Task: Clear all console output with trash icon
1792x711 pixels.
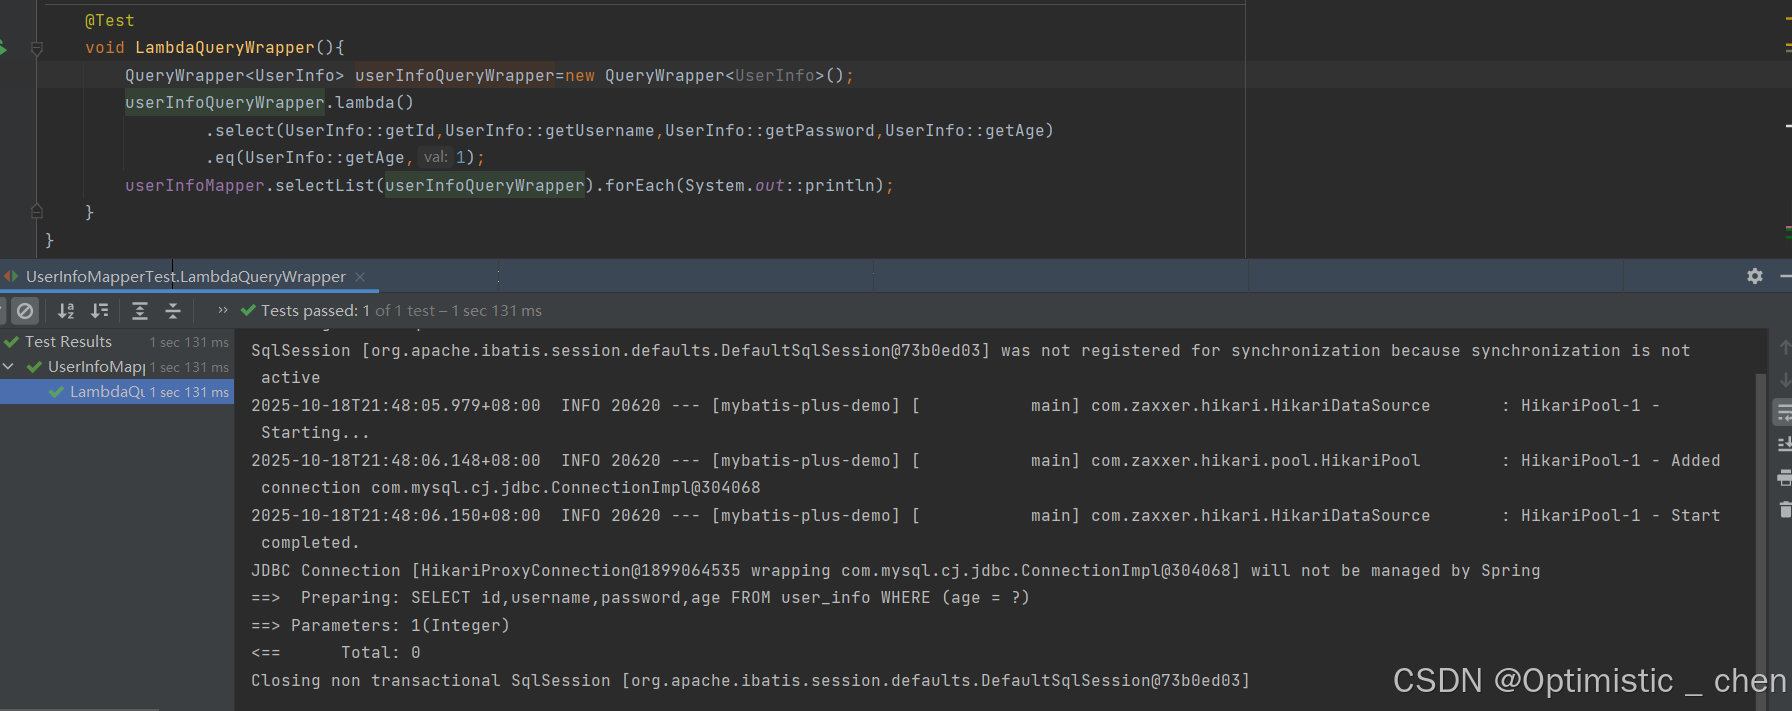Action: [1785, 510]
